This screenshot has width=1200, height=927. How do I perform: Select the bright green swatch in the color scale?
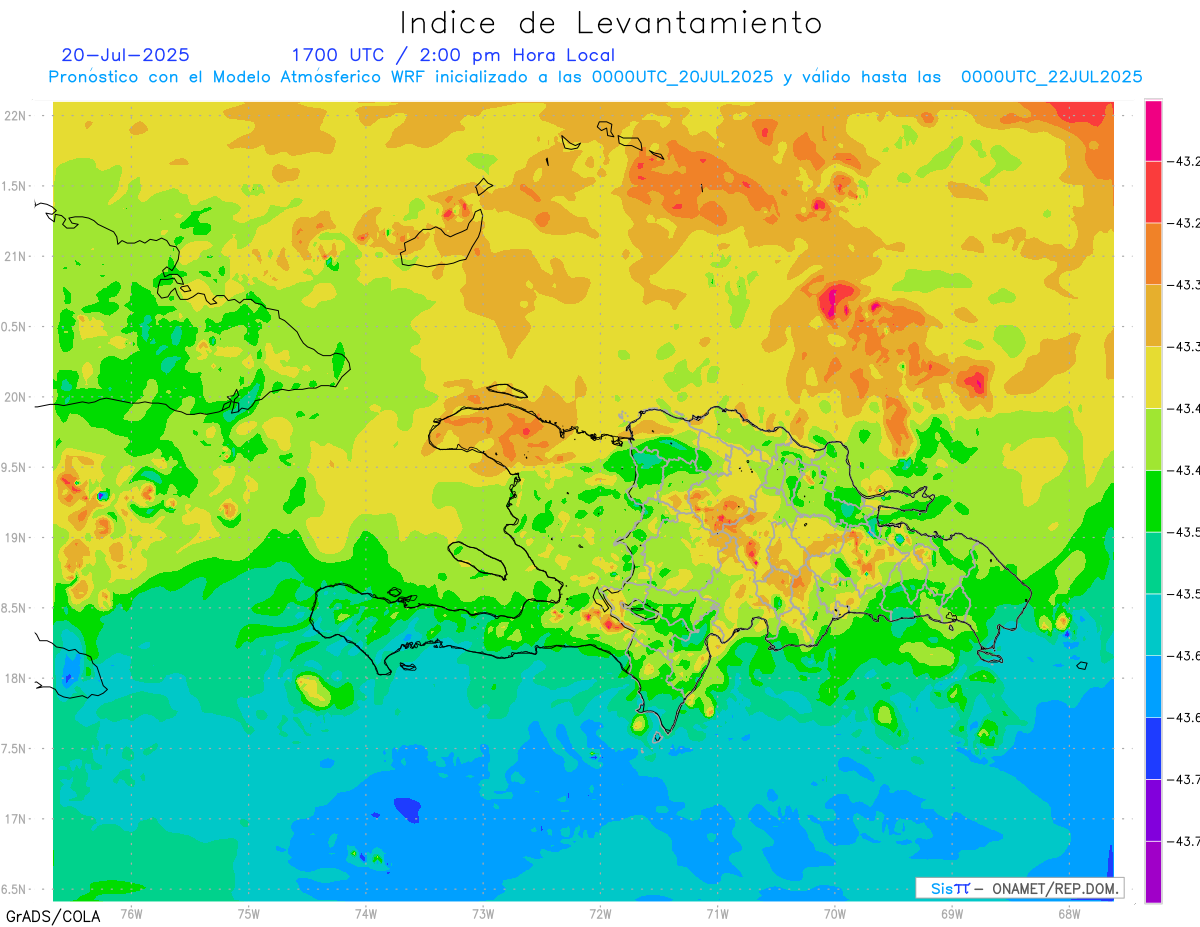[1153, 500]
